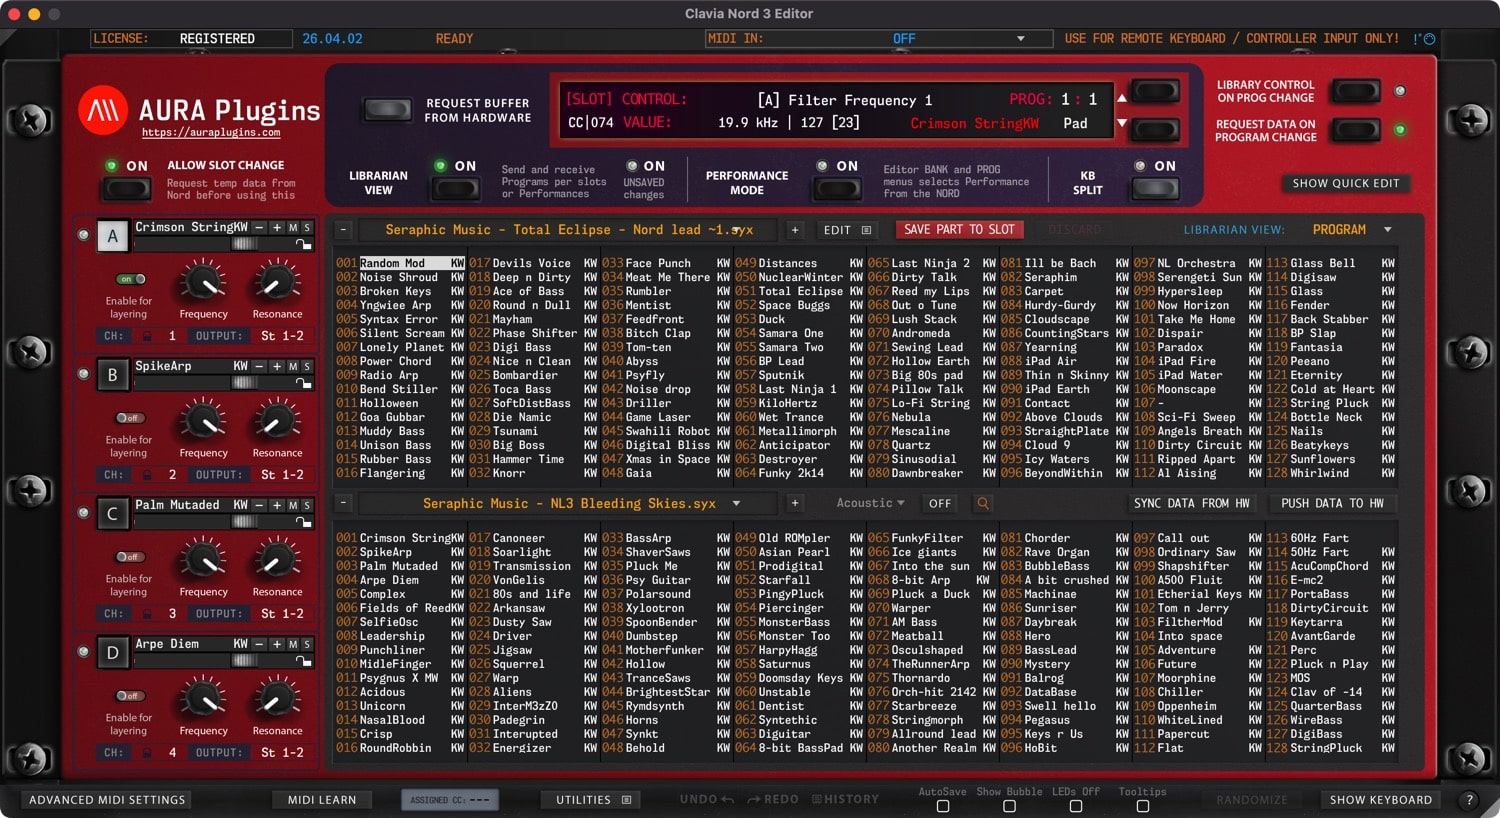The width and height of the screenshot is (1500, 818).
Task: Mute slot A with the M icon
Action: 292,228
